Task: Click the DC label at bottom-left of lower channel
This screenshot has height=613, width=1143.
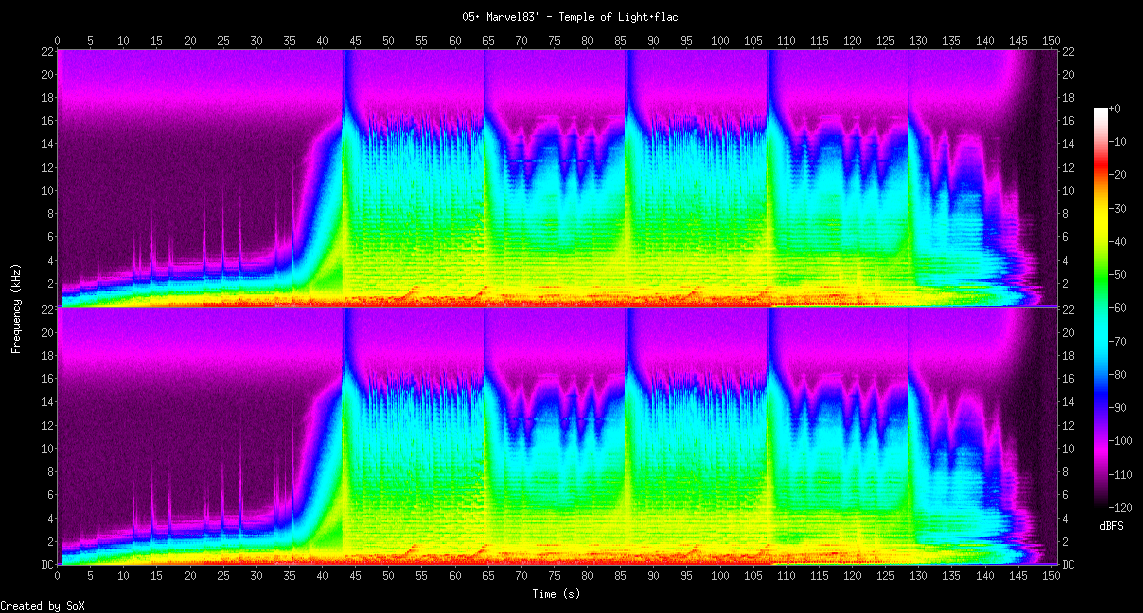Action: (46, 565)
